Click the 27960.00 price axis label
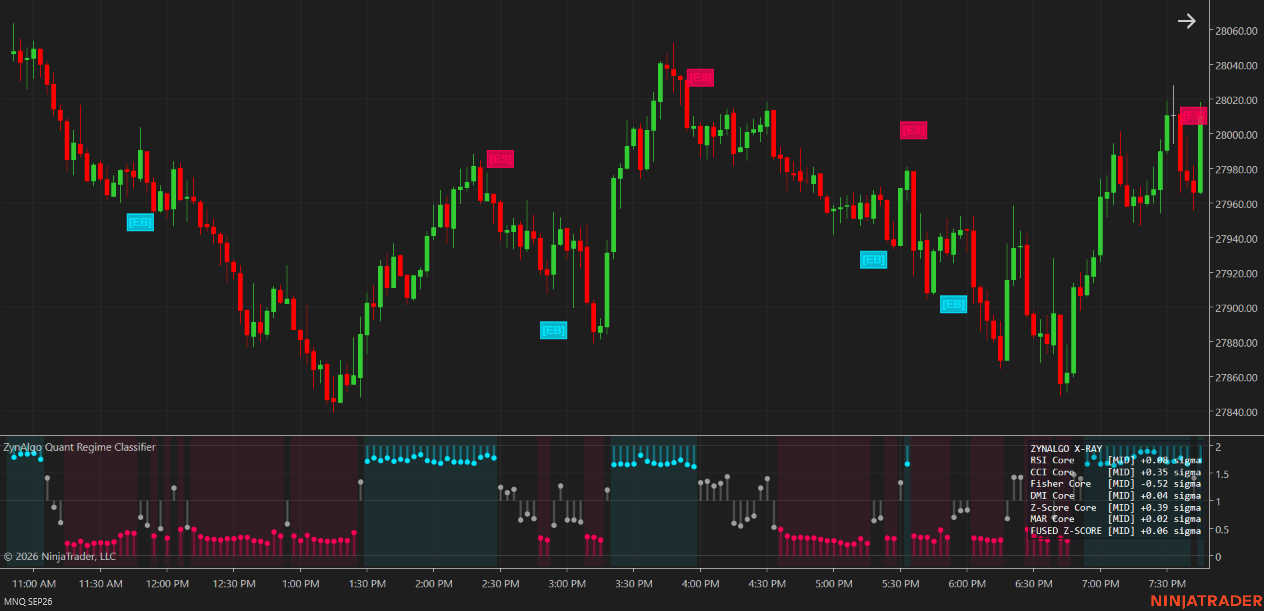 1236,204
